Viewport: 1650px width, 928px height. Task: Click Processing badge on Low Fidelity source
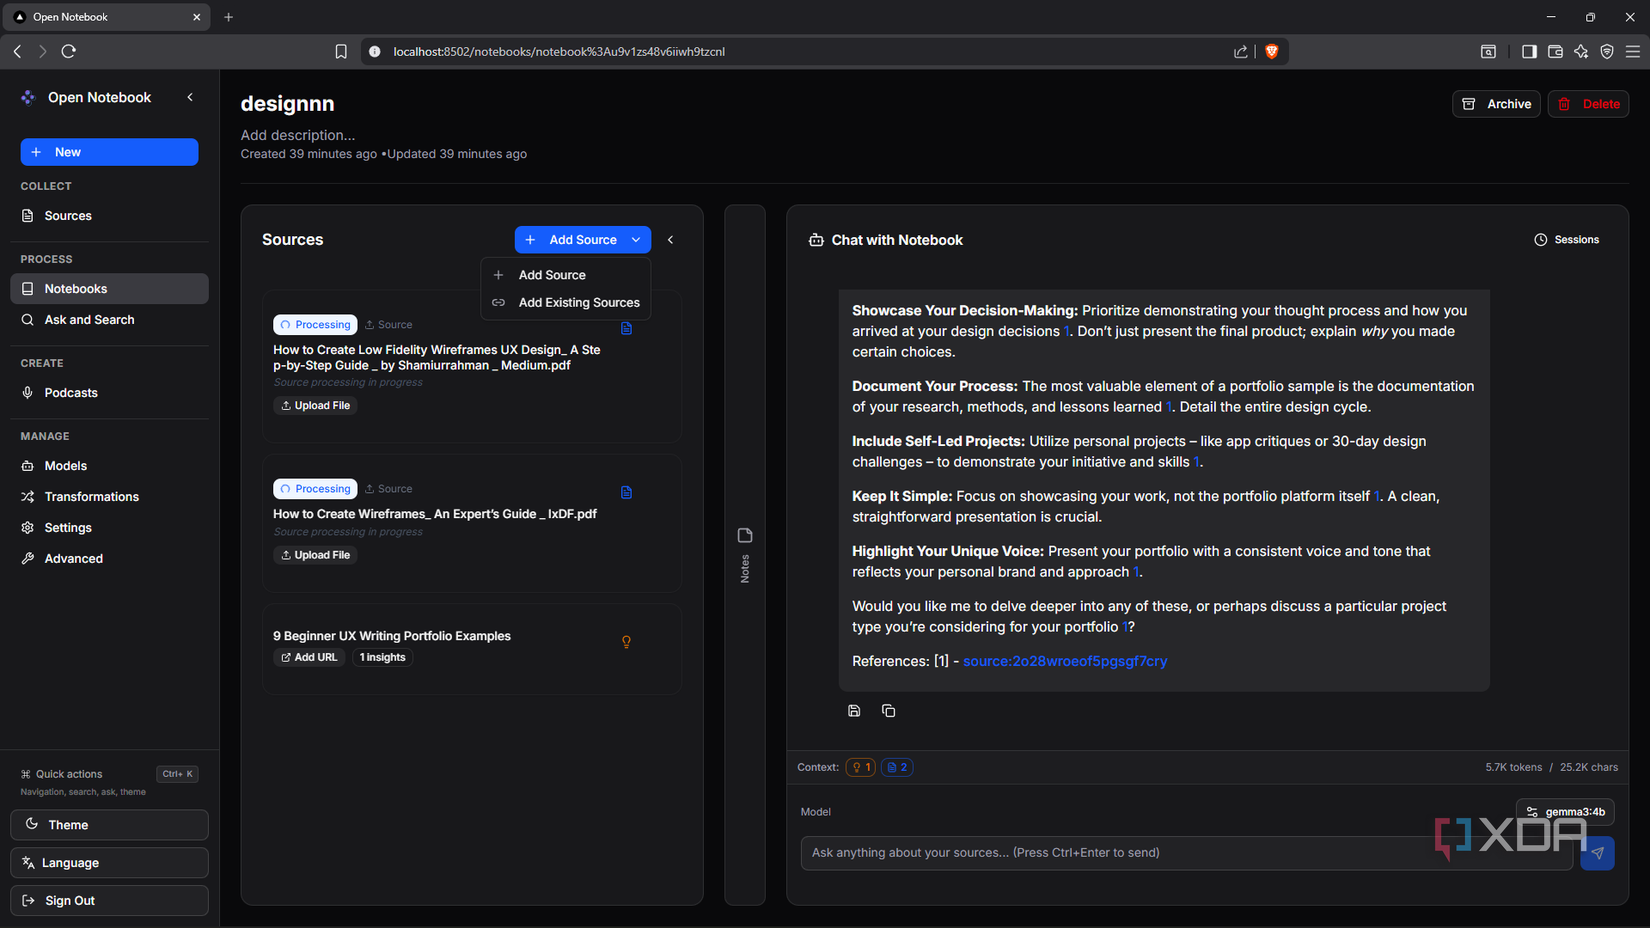click(315, 325)
